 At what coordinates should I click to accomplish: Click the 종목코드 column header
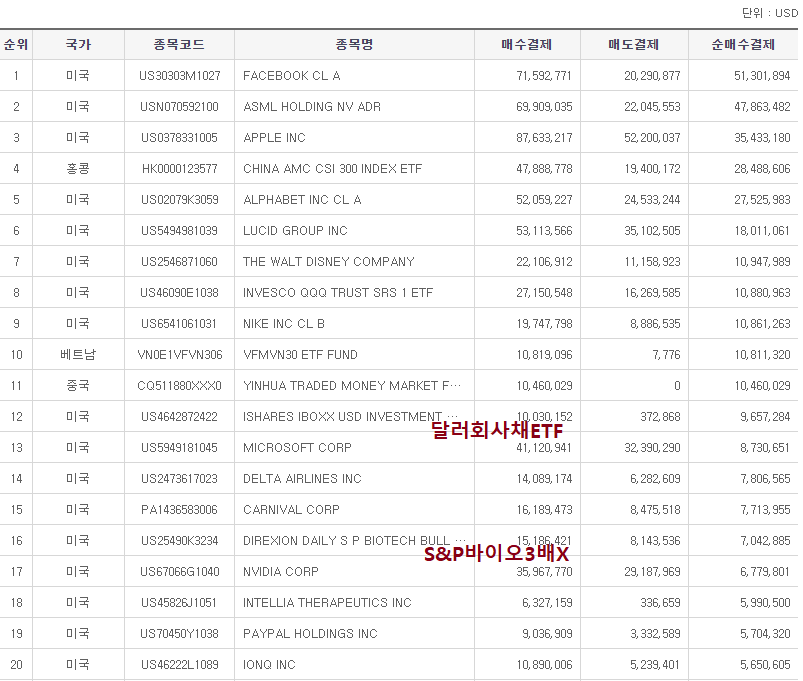179,45
